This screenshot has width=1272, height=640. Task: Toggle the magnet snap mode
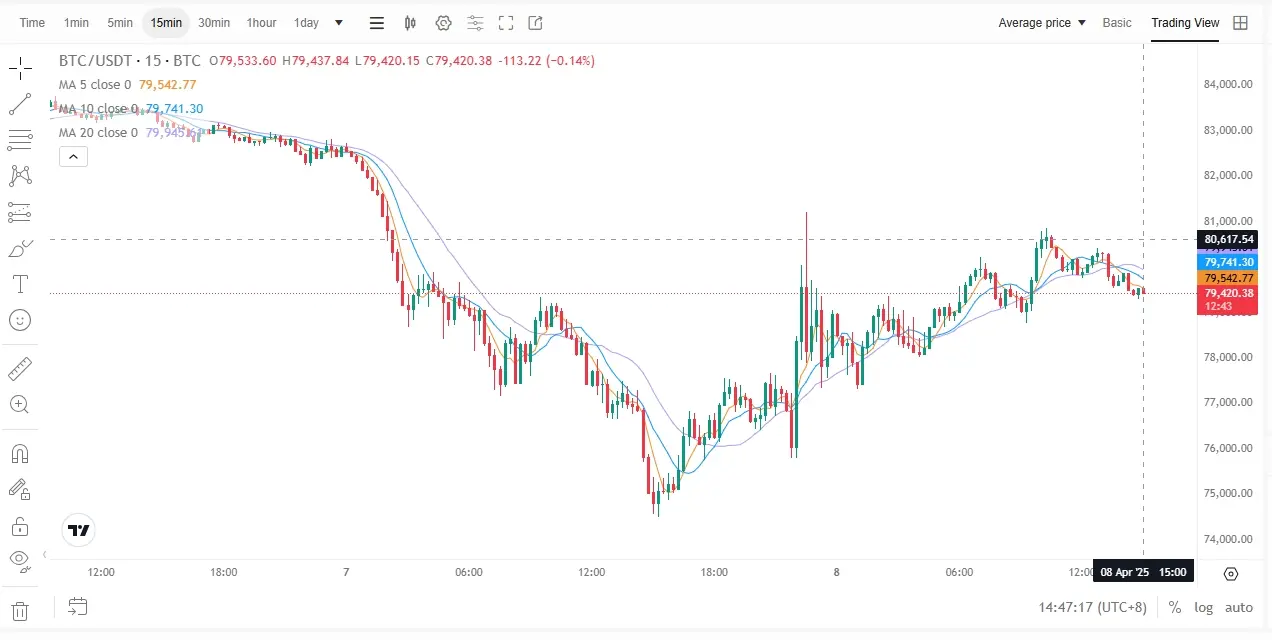coord(19,453)
